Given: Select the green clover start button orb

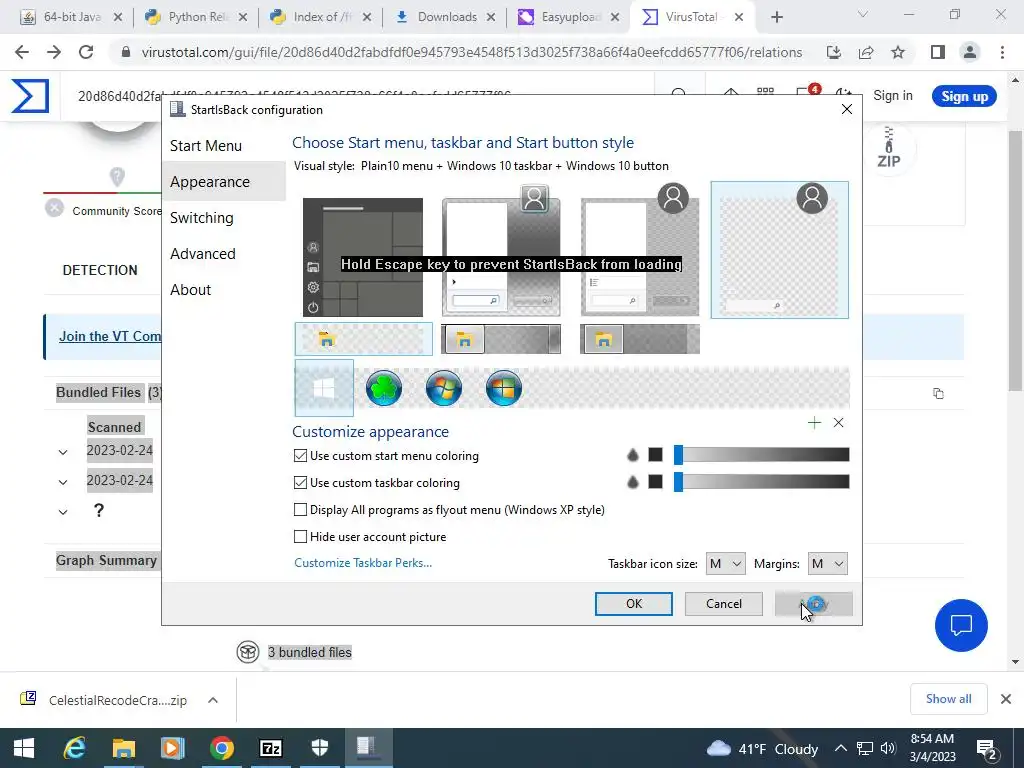Looking at the screenshot, I should coord(384,388).
